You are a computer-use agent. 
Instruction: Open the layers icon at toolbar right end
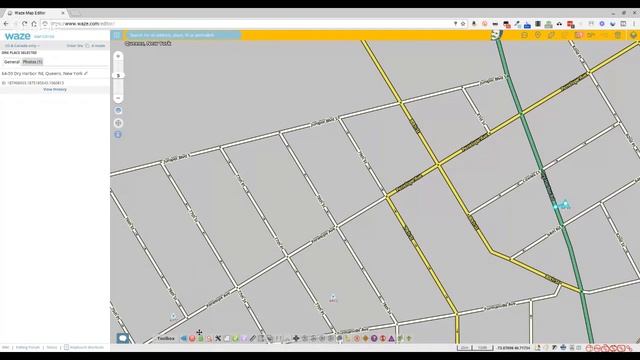pos(633,36)
